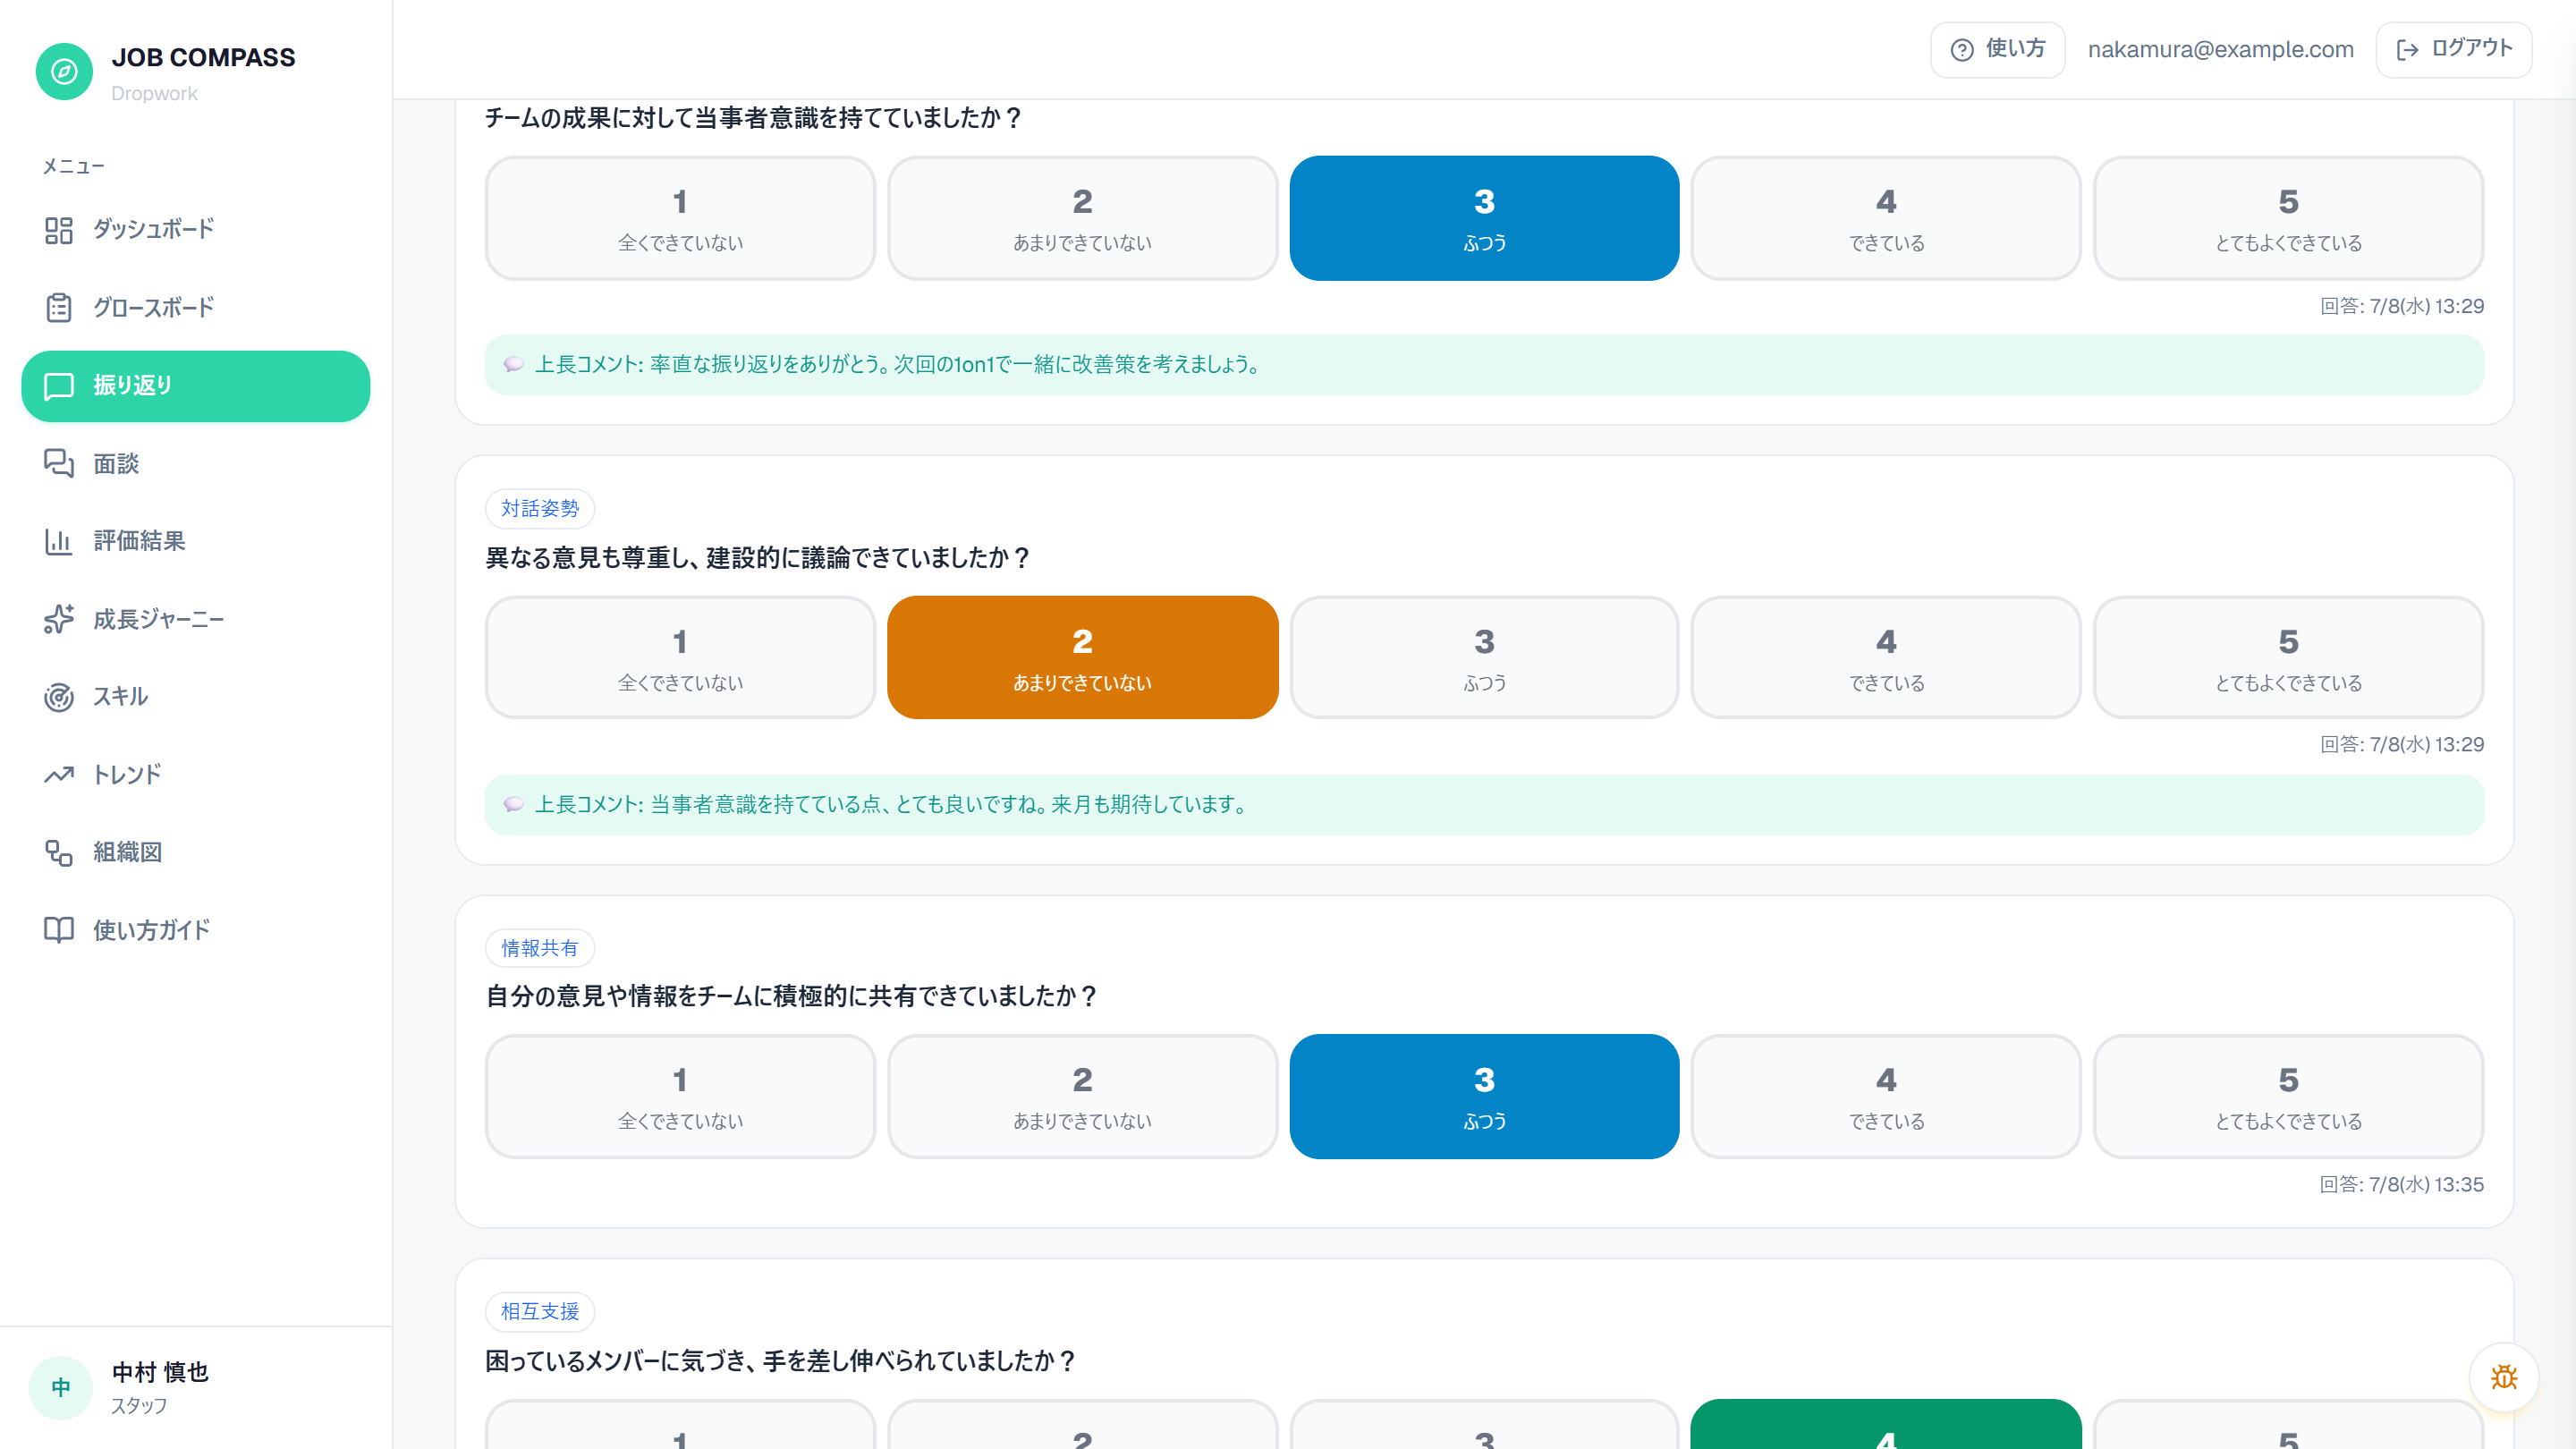Screen dimensions: 2576x1449
Task: Navigate to 成長ジャーニー
Action: tap(196, 619)
